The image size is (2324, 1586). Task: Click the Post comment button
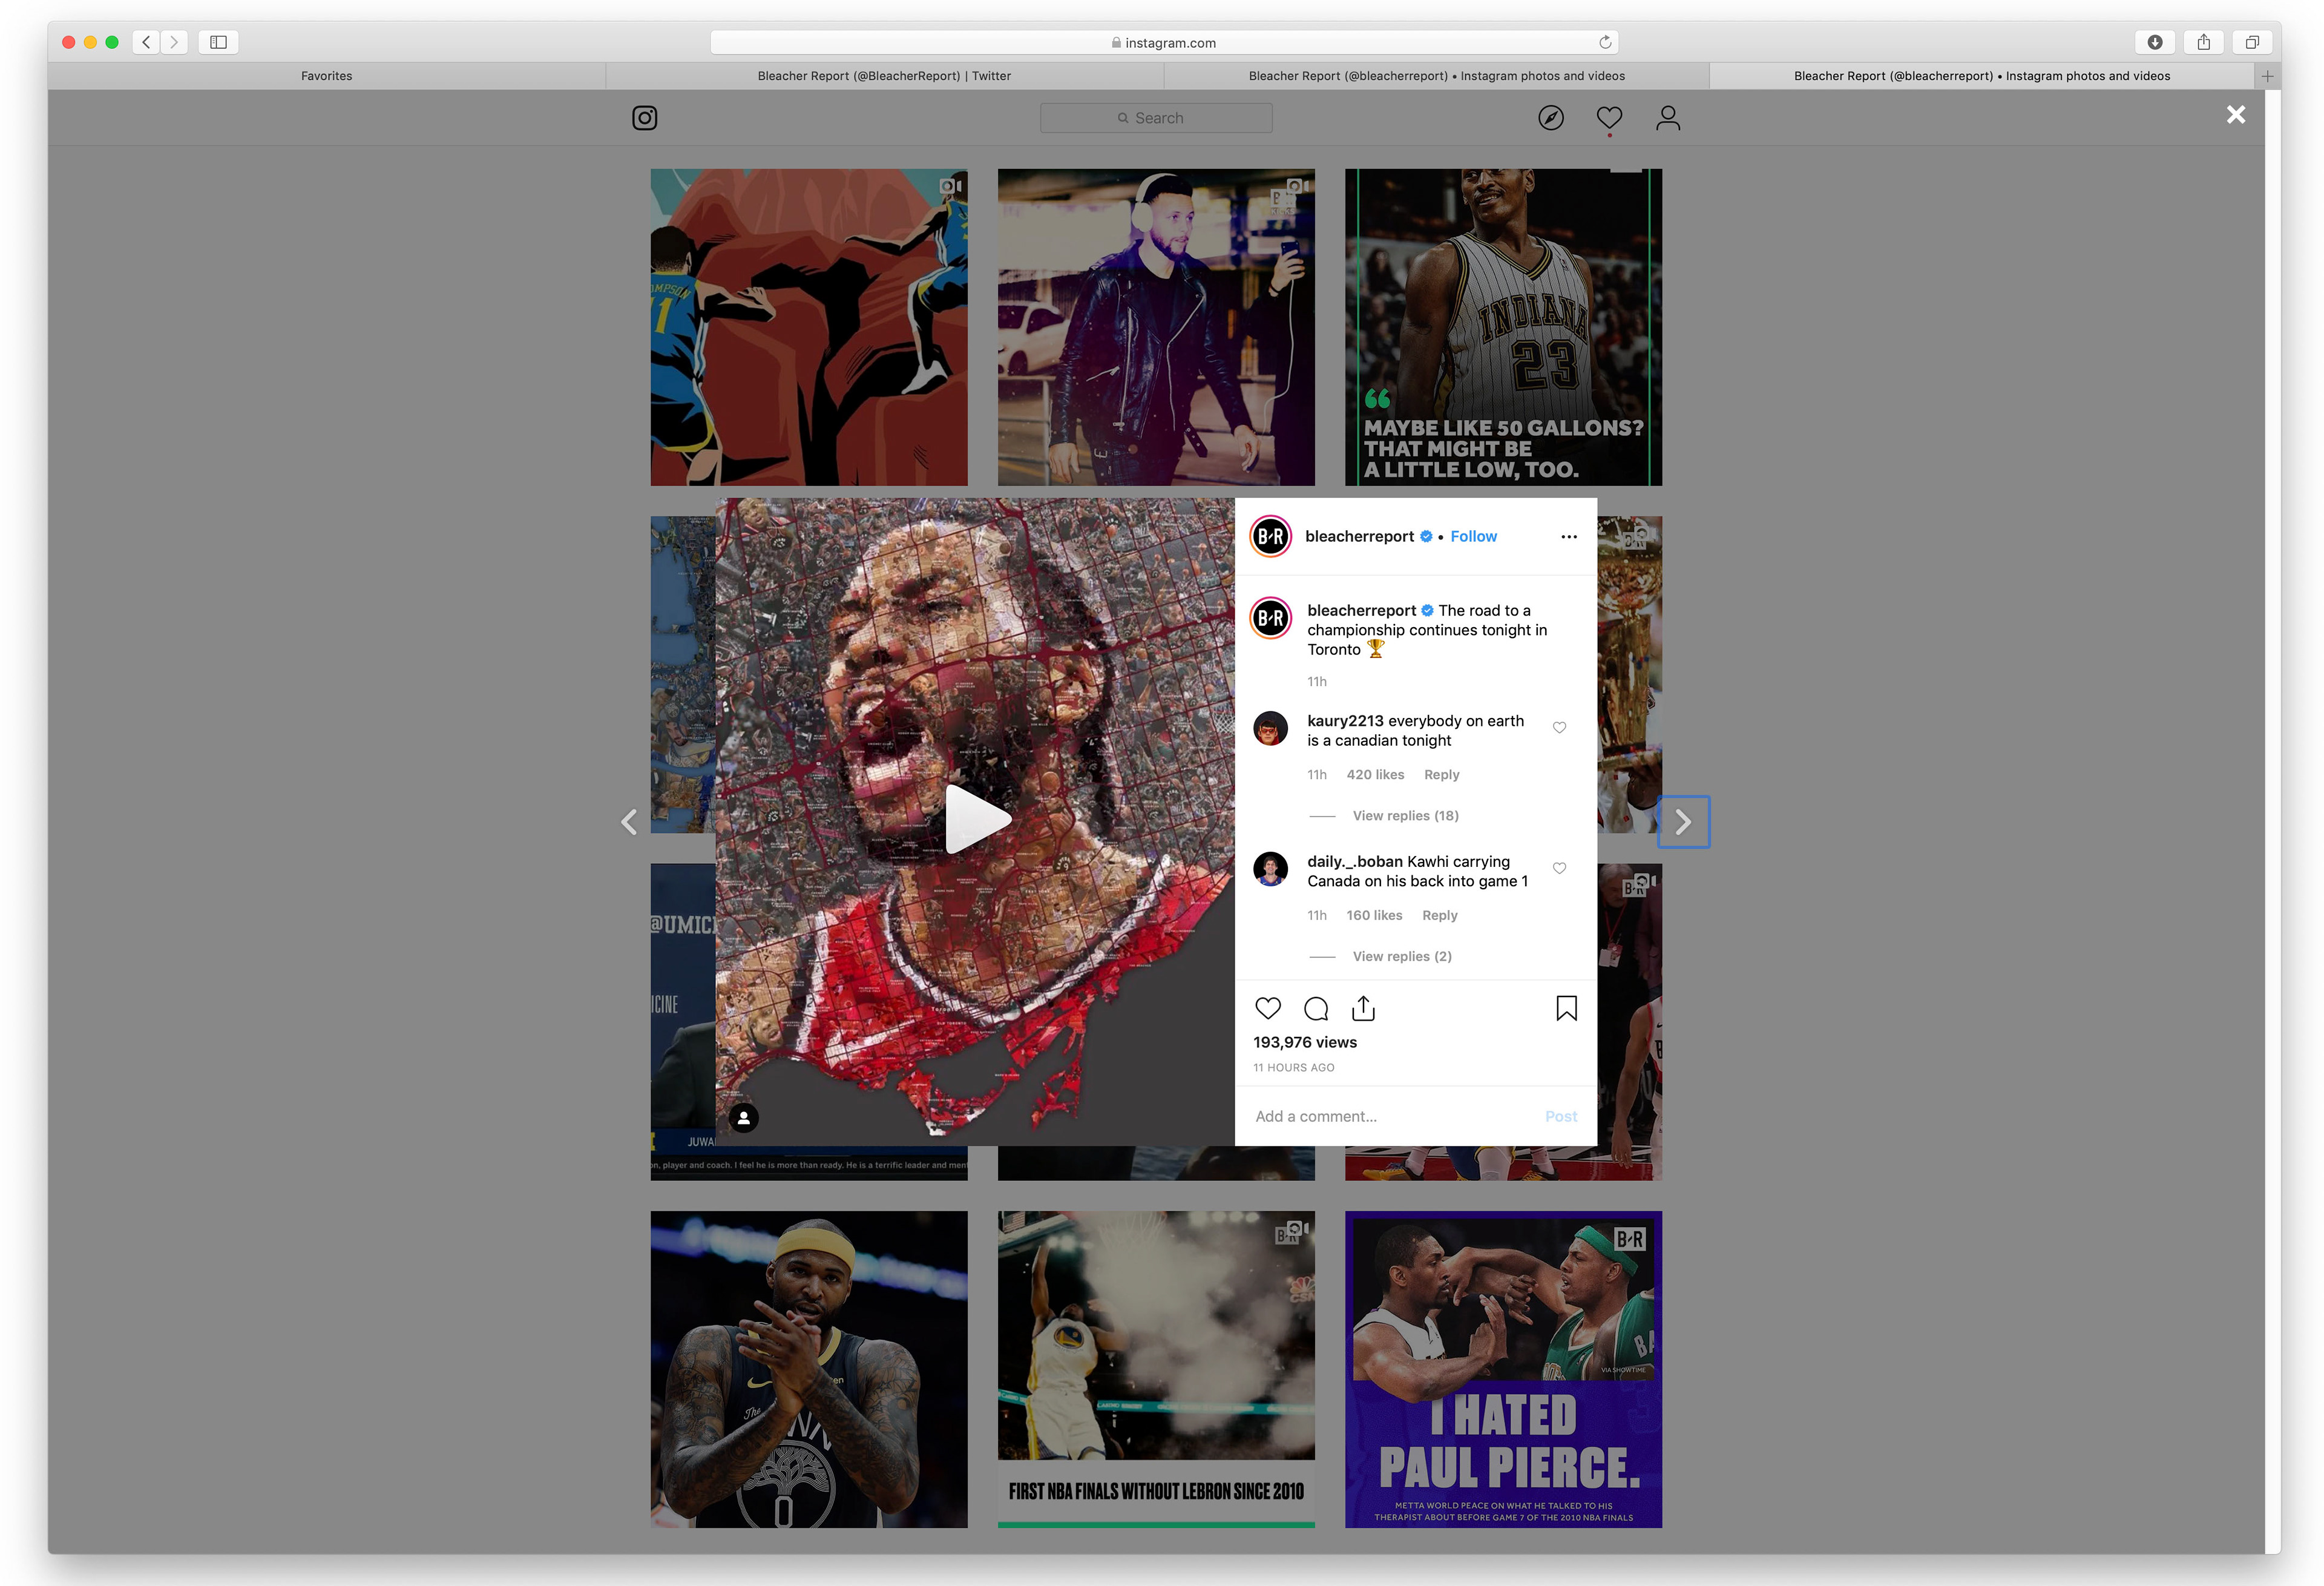(x=1561, y=1116)
